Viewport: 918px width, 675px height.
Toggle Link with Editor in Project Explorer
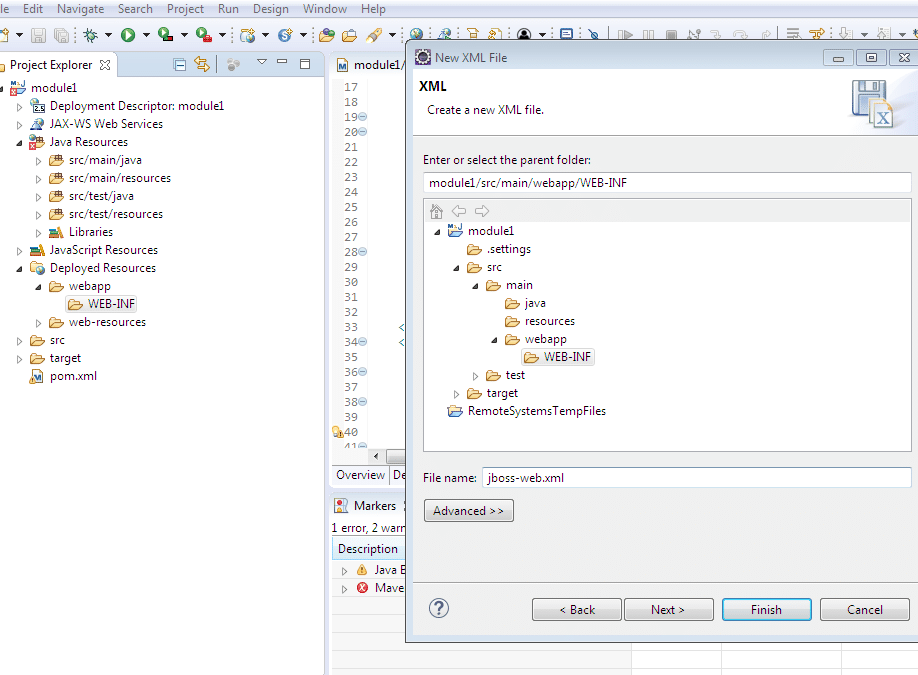(201, 65)
